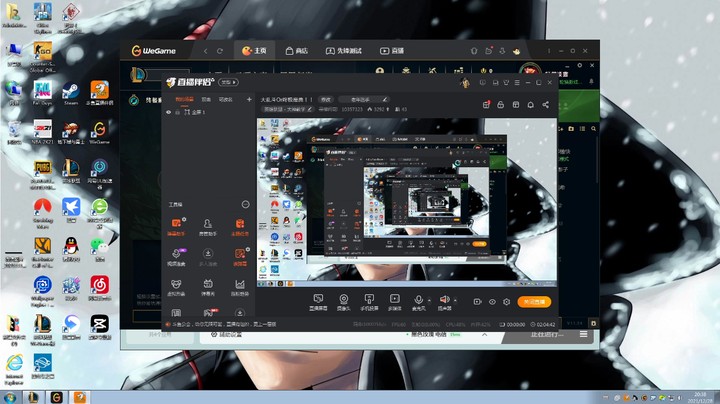Select the fullscreen source row in scene list
Viewport: 720px width, 404px height.
[x=209, y=112]
